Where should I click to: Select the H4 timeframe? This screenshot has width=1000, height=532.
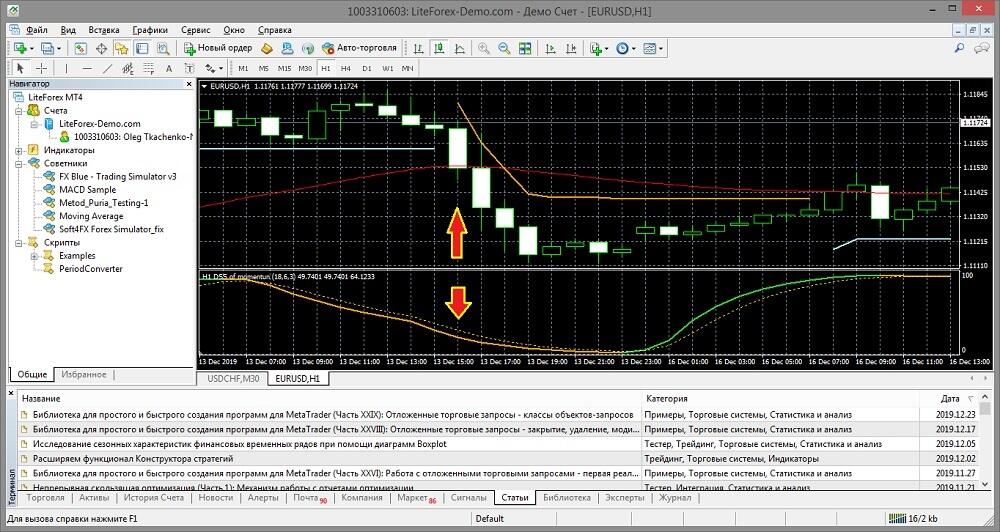tap(345, 68)
